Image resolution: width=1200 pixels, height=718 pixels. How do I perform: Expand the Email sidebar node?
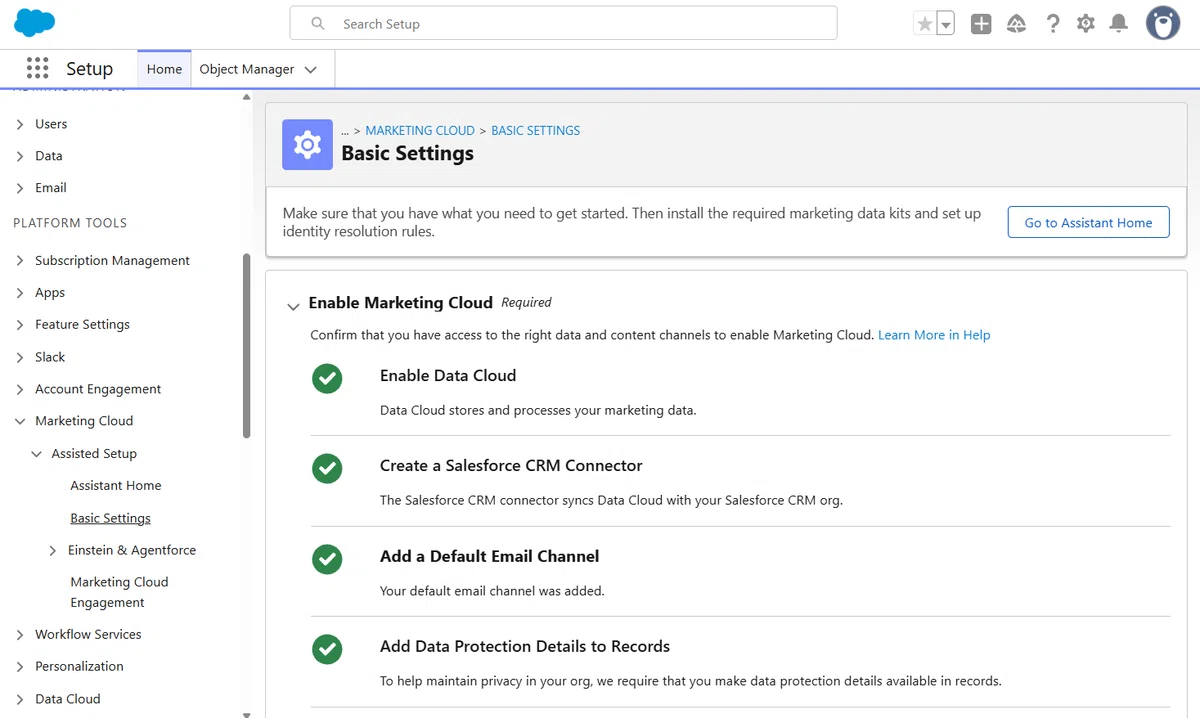click(x=20, y=188)
